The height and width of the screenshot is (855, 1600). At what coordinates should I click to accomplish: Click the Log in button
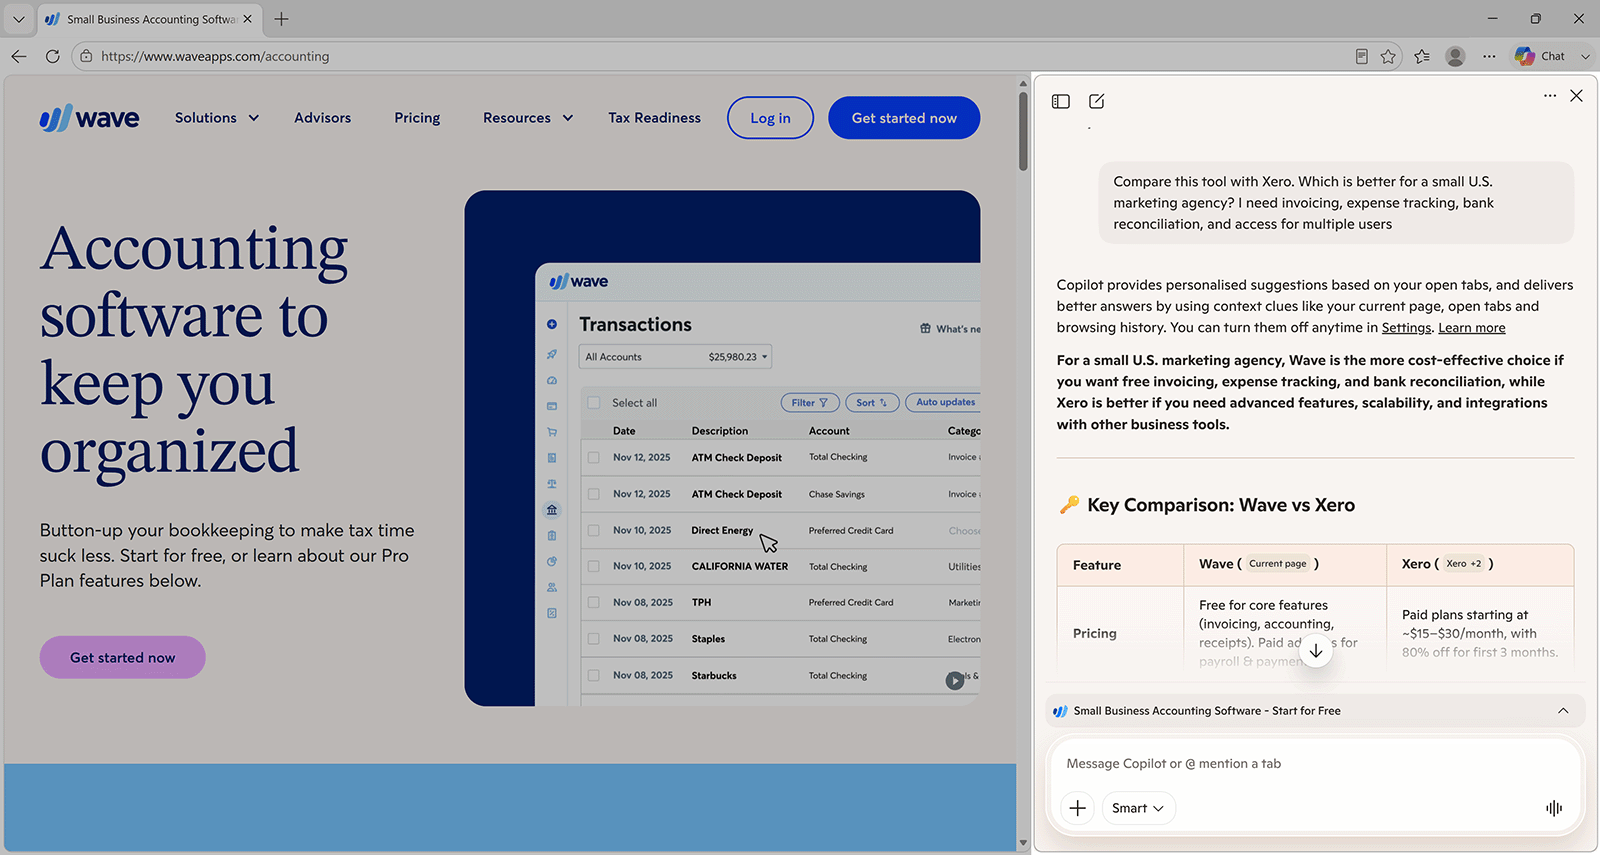770,118
